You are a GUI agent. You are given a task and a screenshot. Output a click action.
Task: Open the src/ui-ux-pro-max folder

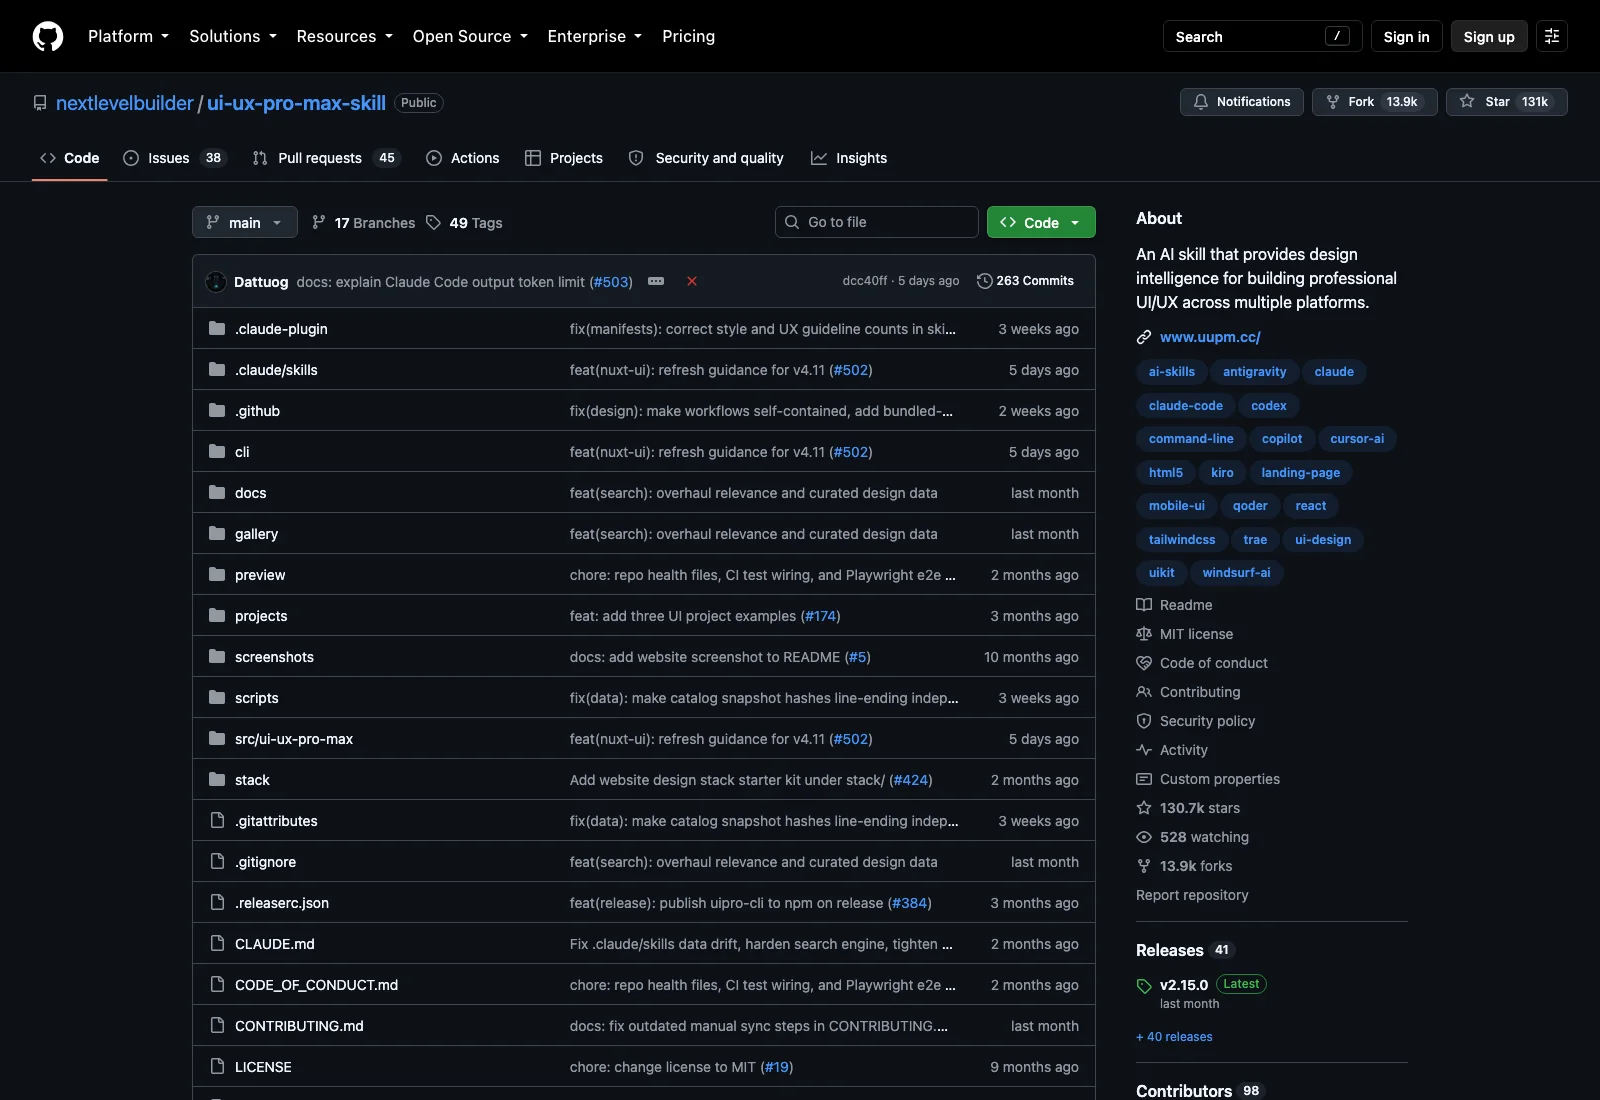click(294, 739)
